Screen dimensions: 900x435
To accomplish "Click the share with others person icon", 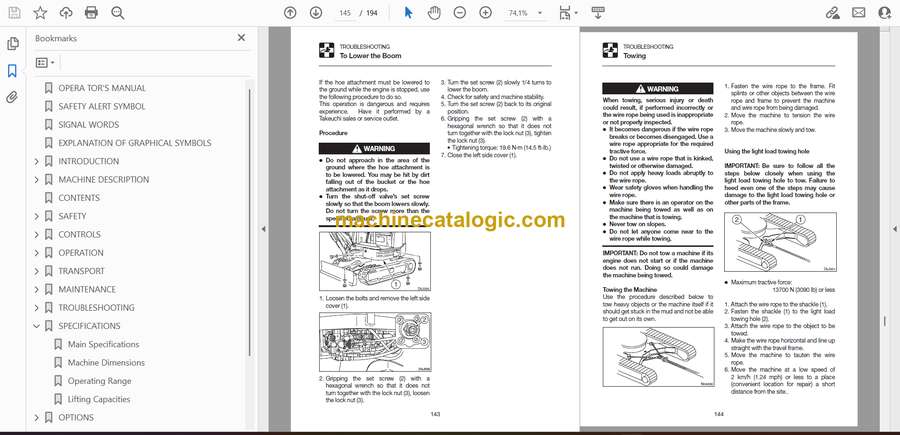I will coord(885,13).
